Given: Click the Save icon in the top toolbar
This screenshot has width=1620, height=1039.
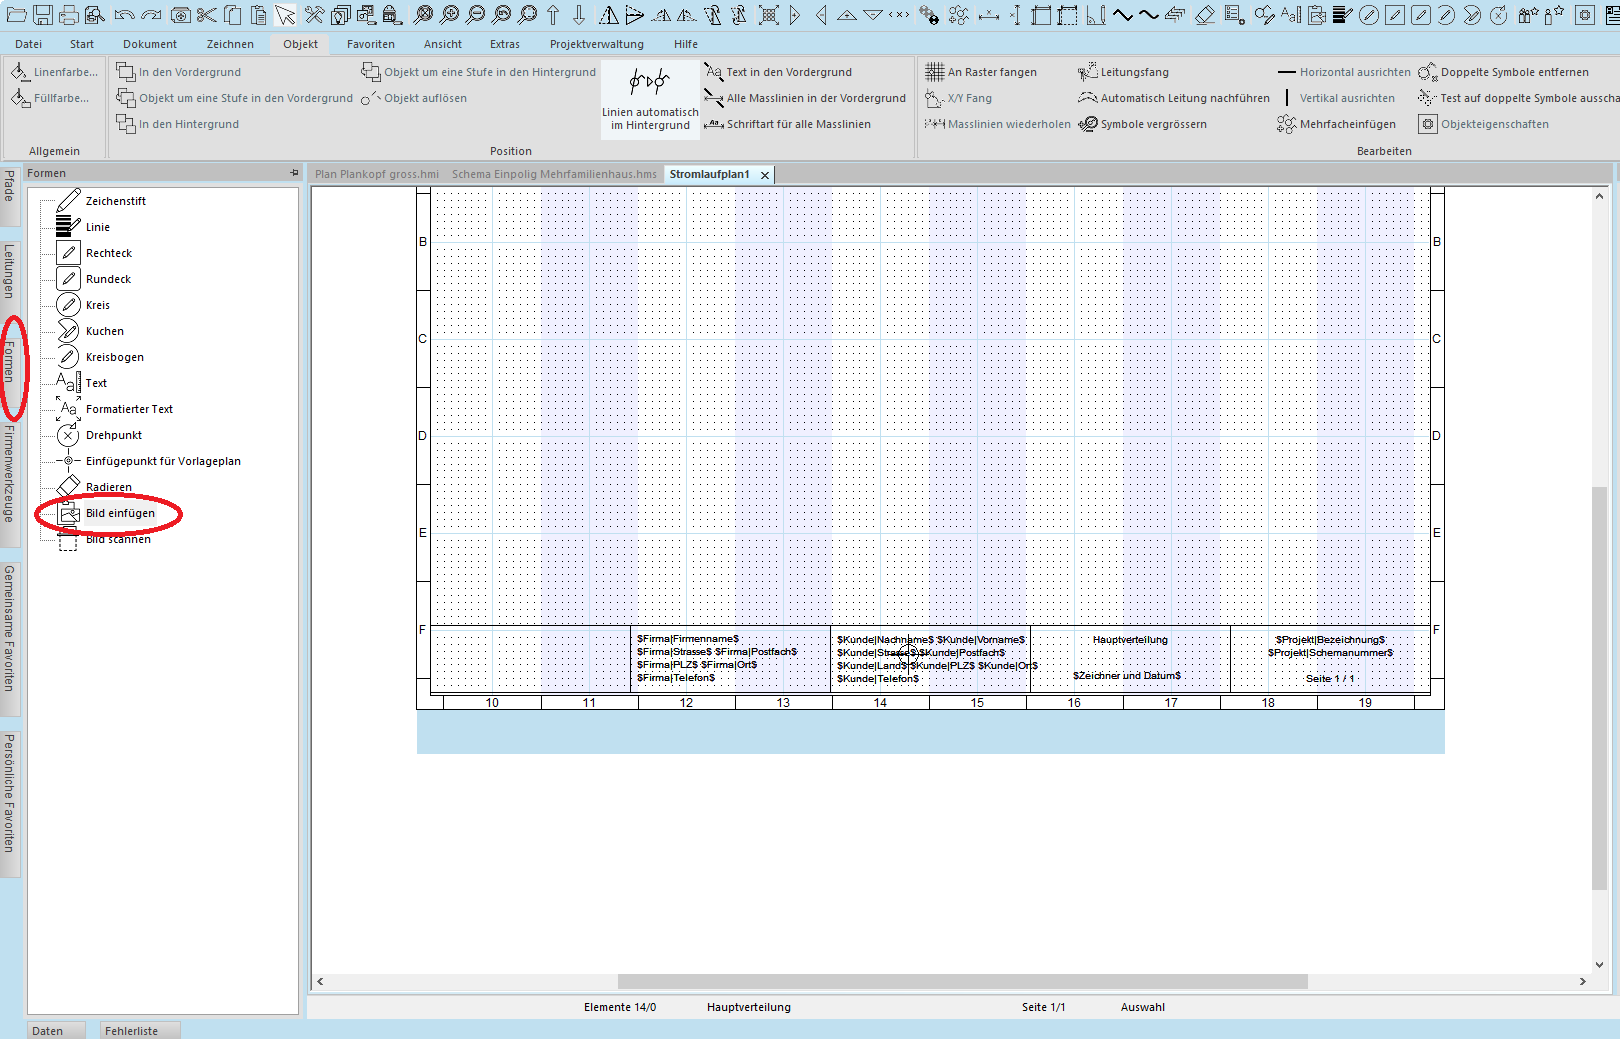Looking at the screenshot, I should (43, 15).
